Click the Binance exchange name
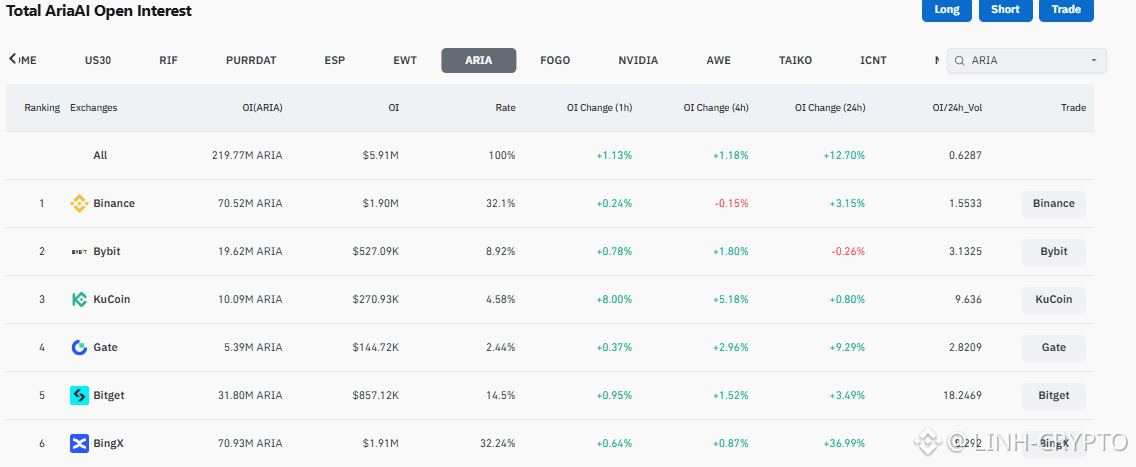 click(x=114, y=203)
